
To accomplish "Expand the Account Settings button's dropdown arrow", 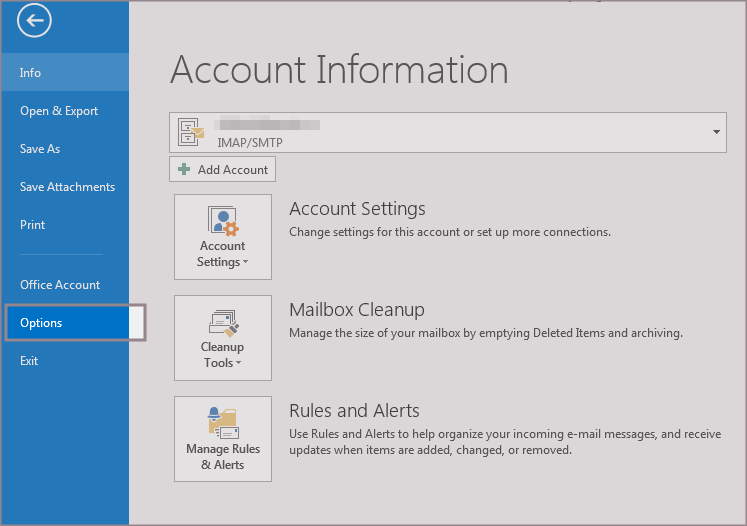I will 245,263.
